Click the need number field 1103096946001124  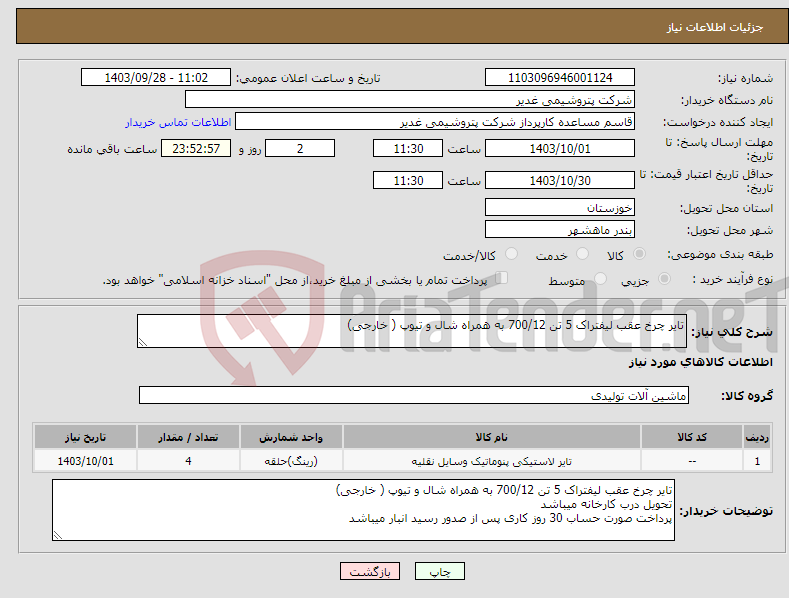tap(560, 78)
